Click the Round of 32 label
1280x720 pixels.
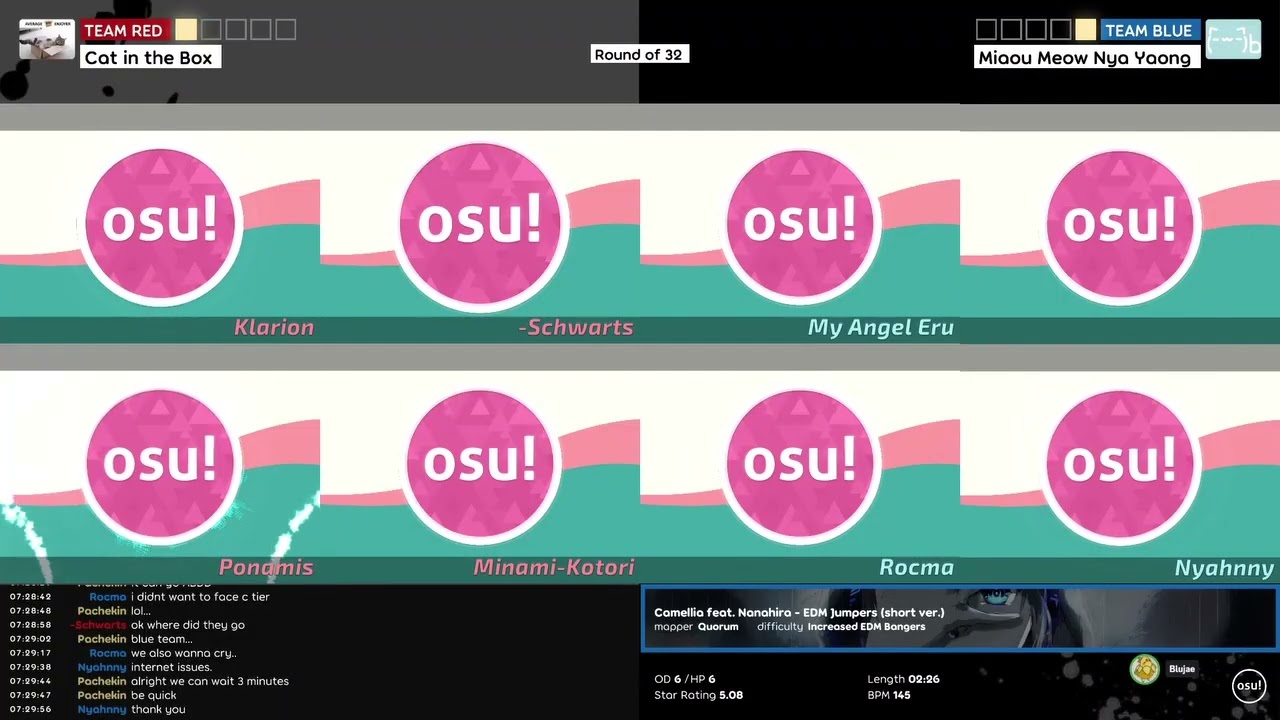tap(638, 54)
